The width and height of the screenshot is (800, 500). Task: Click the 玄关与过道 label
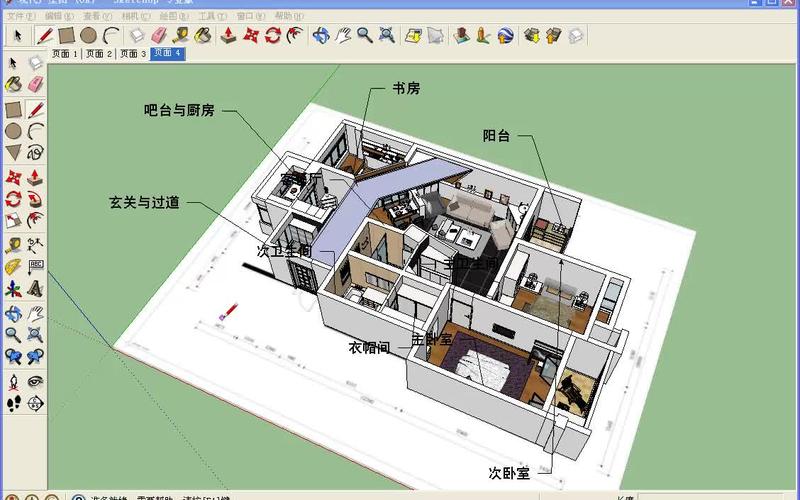pyautogui.click(x=144, y=203)
